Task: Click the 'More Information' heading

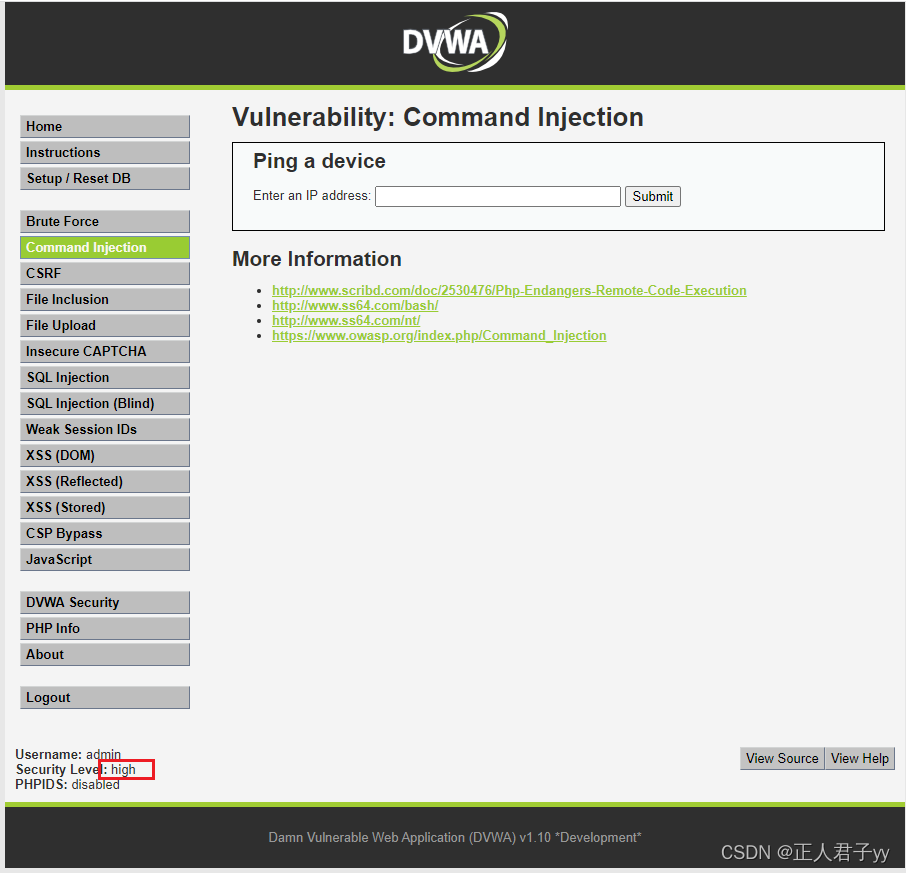Action: click(x=317, y=259)
